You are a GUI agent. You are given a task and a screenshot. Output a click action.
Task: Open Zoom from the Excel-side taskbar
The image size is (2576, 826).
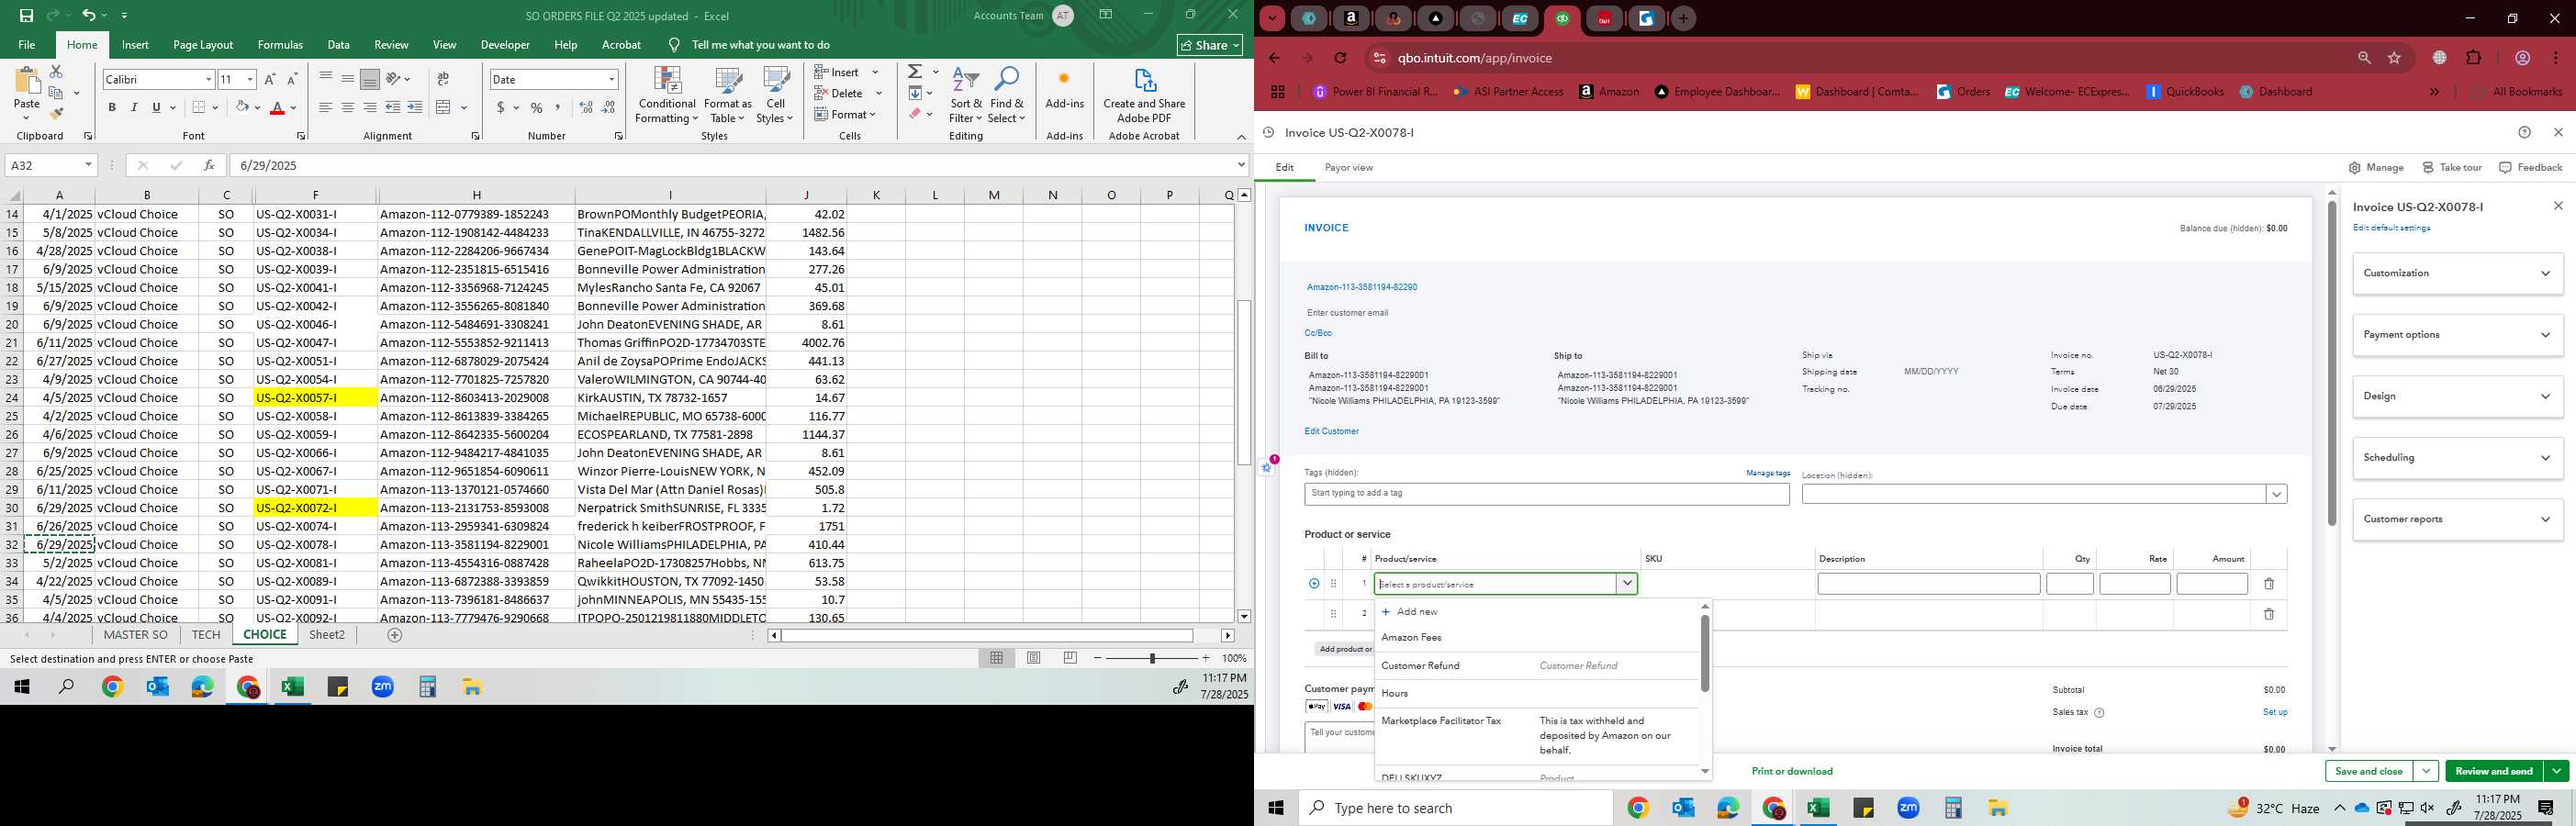click(383, 687)
